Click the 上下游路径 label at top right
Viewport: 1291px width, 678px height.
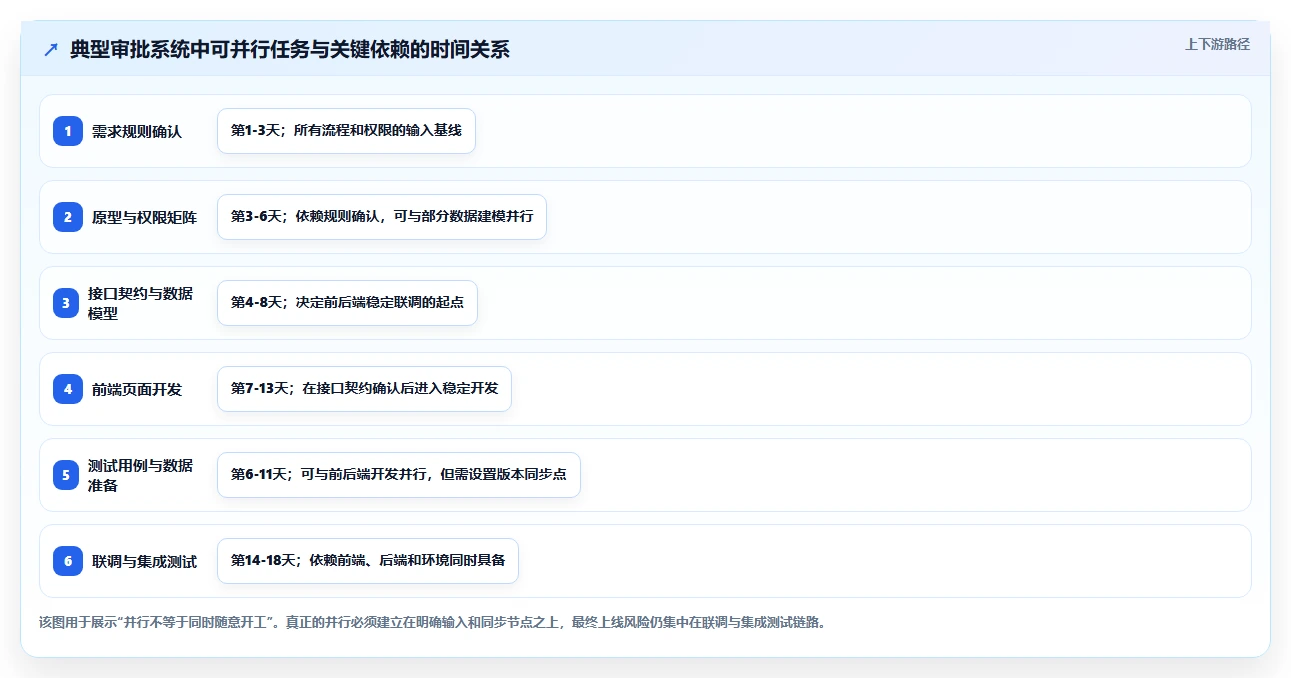pos(1217,44)
